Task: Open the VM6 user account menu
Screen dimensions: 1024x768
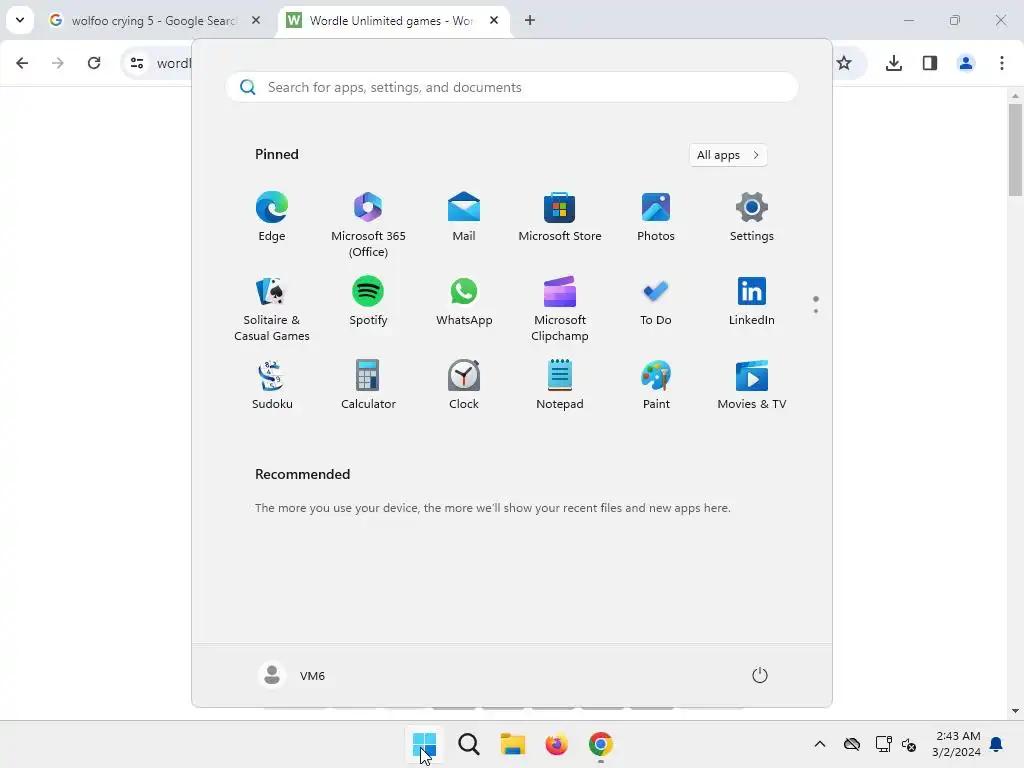Action: 292,675
